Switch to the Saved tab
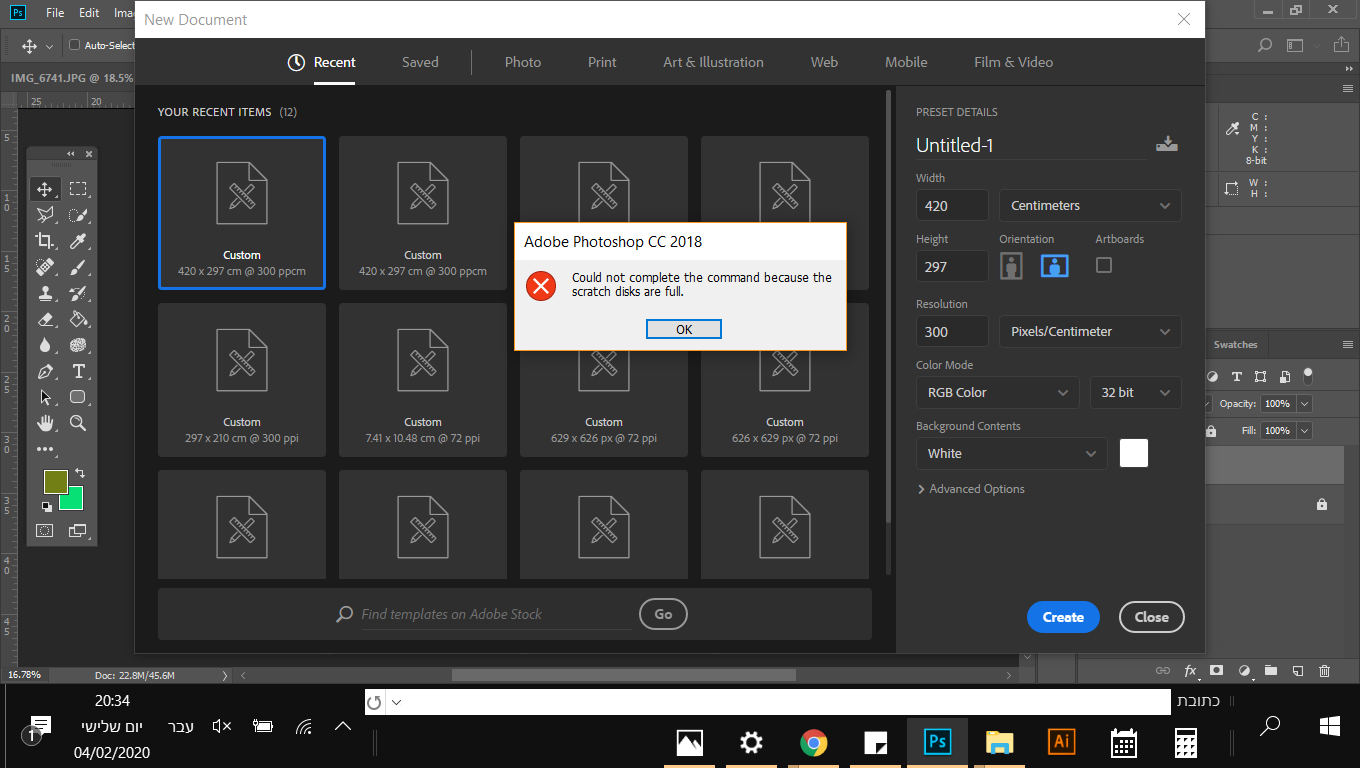 point(420,62)
